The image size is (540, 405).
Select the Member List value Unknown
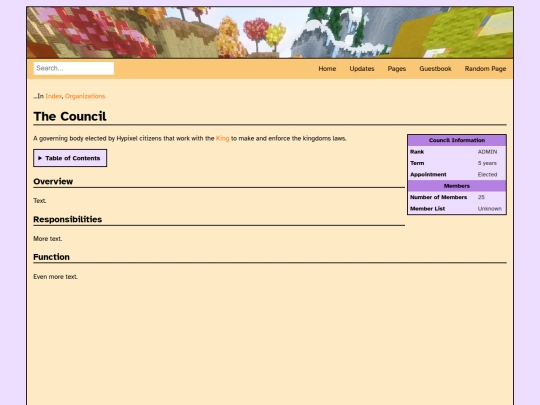(489, 209)
